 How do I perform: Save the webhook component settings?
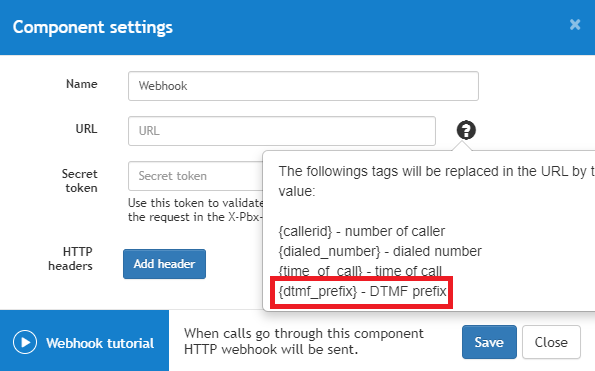pyautogui.click(x=489, y=342)
